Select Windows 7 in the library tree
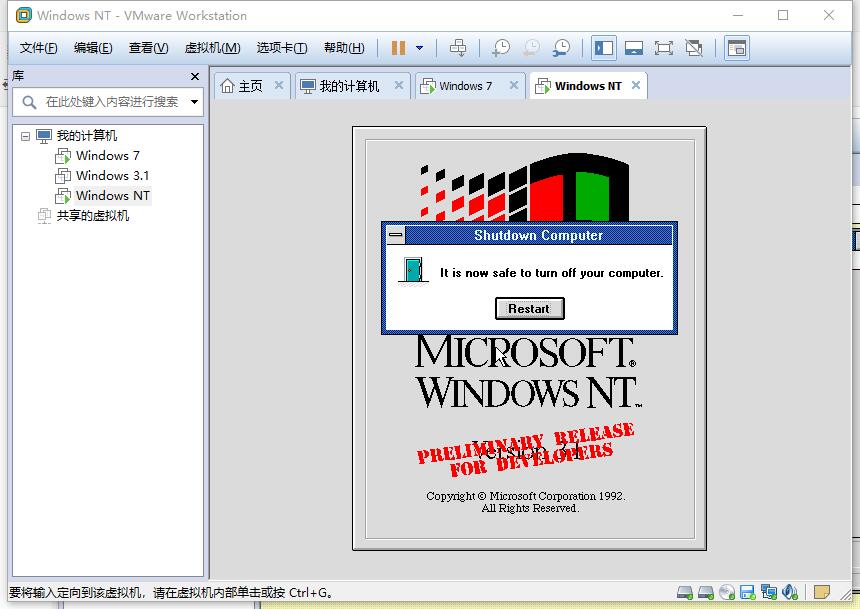This screenshot has height=609, width=860. [x=108, y=156]
